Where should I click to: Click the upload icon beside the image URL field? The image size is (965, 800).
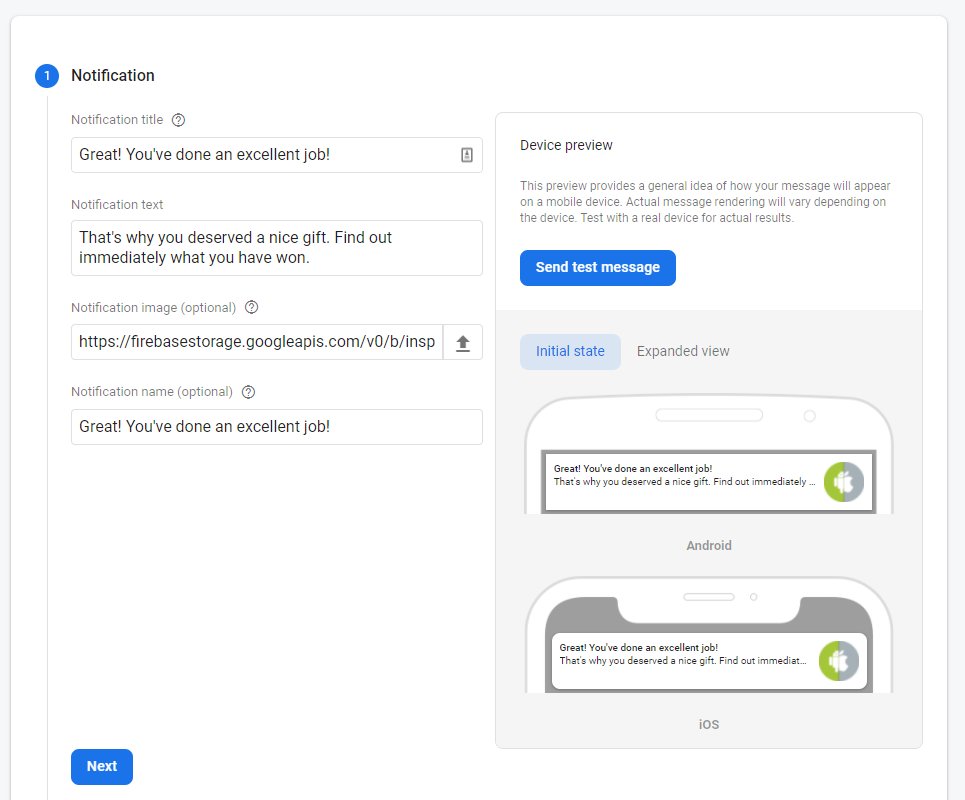pyautogui.click(x=465, y=341)
